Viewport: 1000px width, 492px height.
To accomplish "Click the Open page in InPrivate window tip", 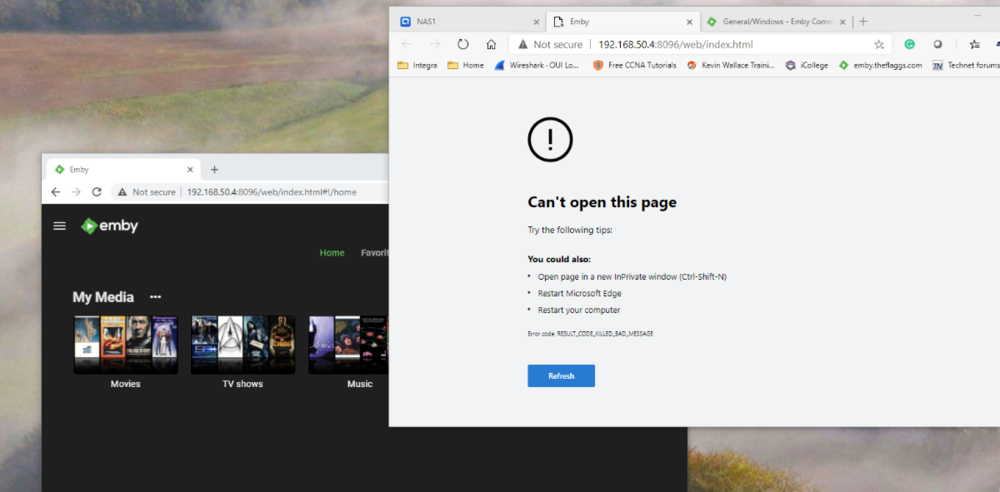I will pyautogui.click(x=632, y=277).
